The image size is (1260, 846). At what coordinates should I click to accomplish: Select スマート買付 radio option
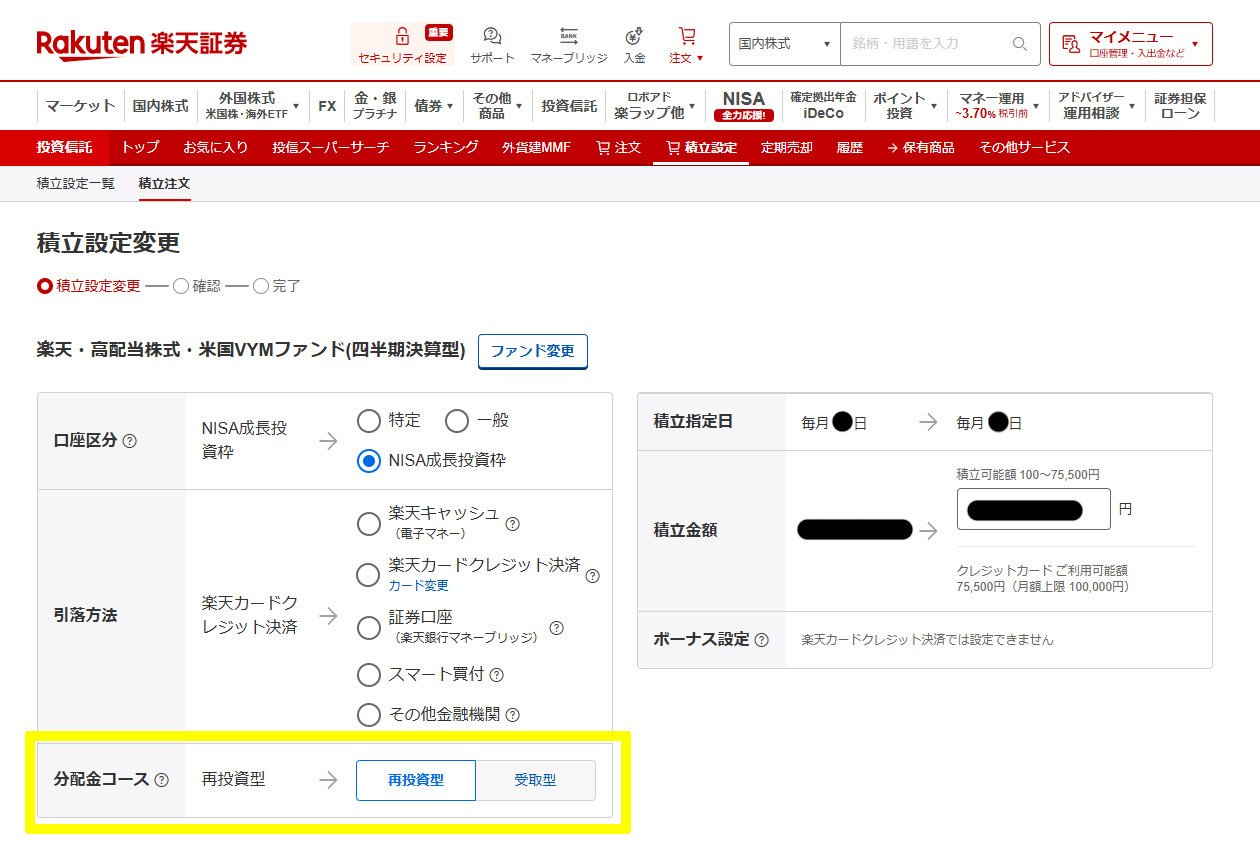coord(369,675)
